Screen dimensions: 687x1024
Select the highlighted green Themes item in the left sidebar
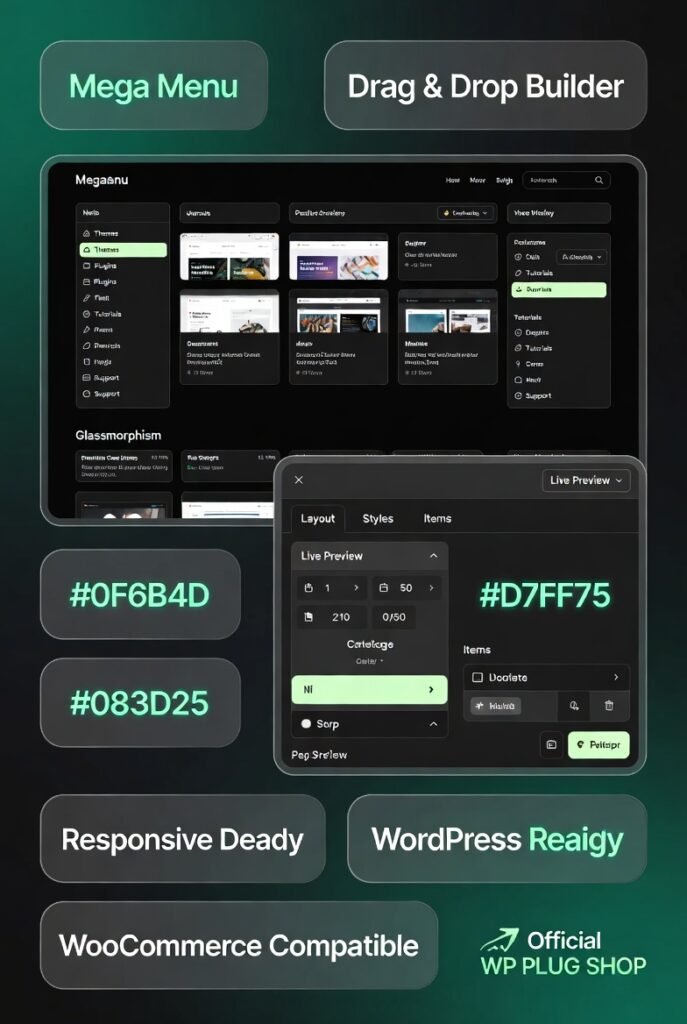(123, 249)
